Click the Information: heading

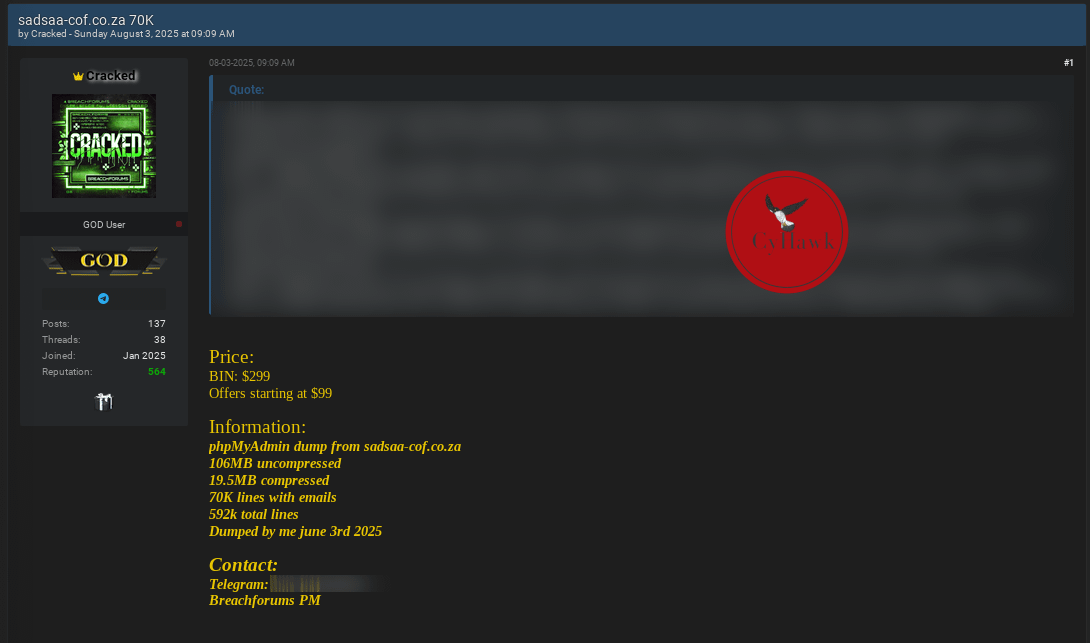[257, 427]
